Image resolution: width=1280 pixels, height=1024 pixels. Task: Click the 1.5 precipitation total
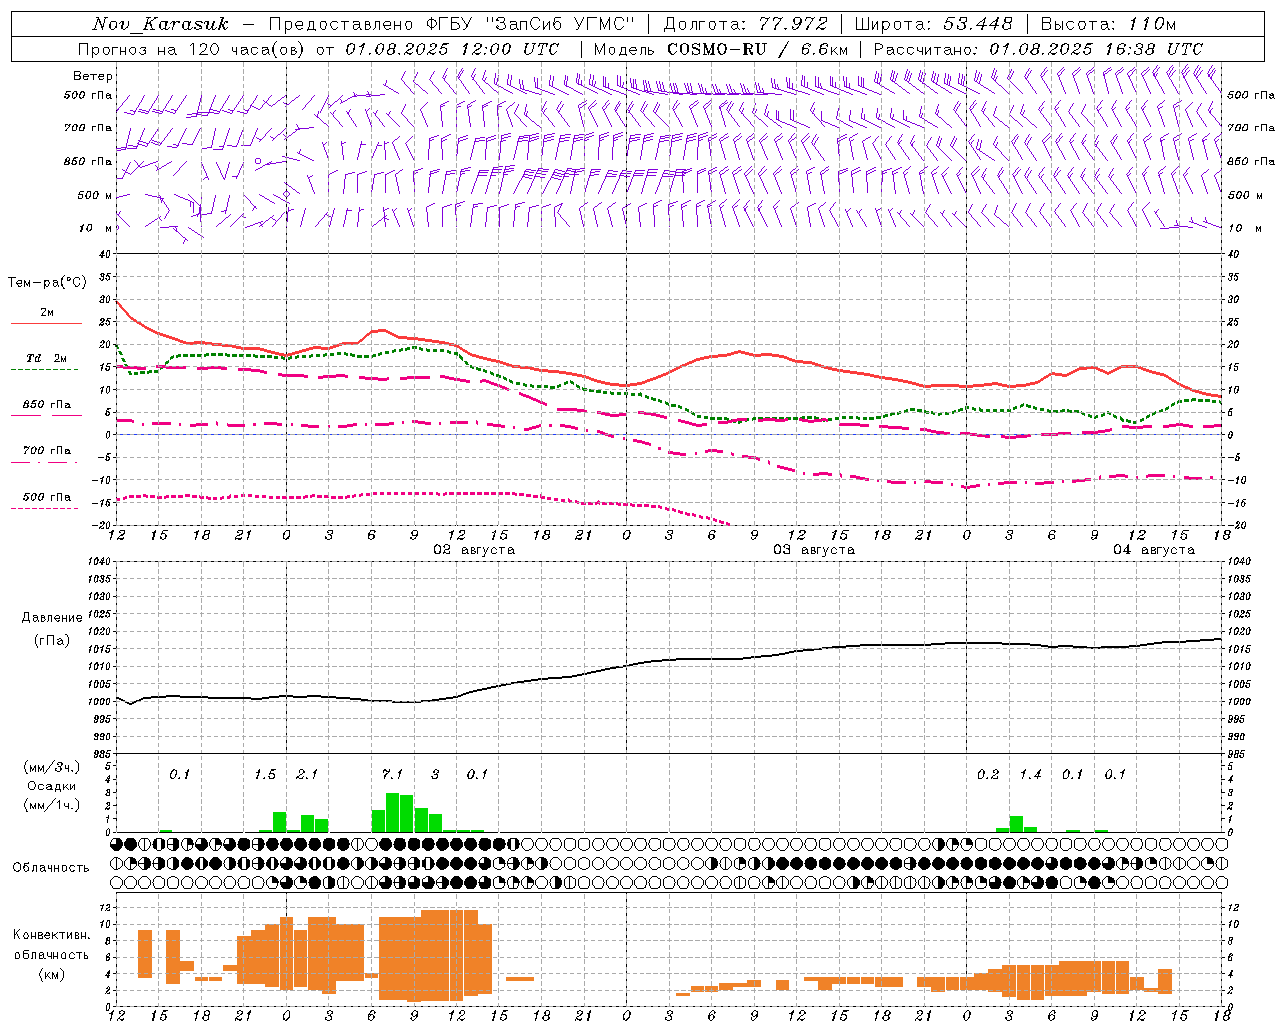coord(265,774)
